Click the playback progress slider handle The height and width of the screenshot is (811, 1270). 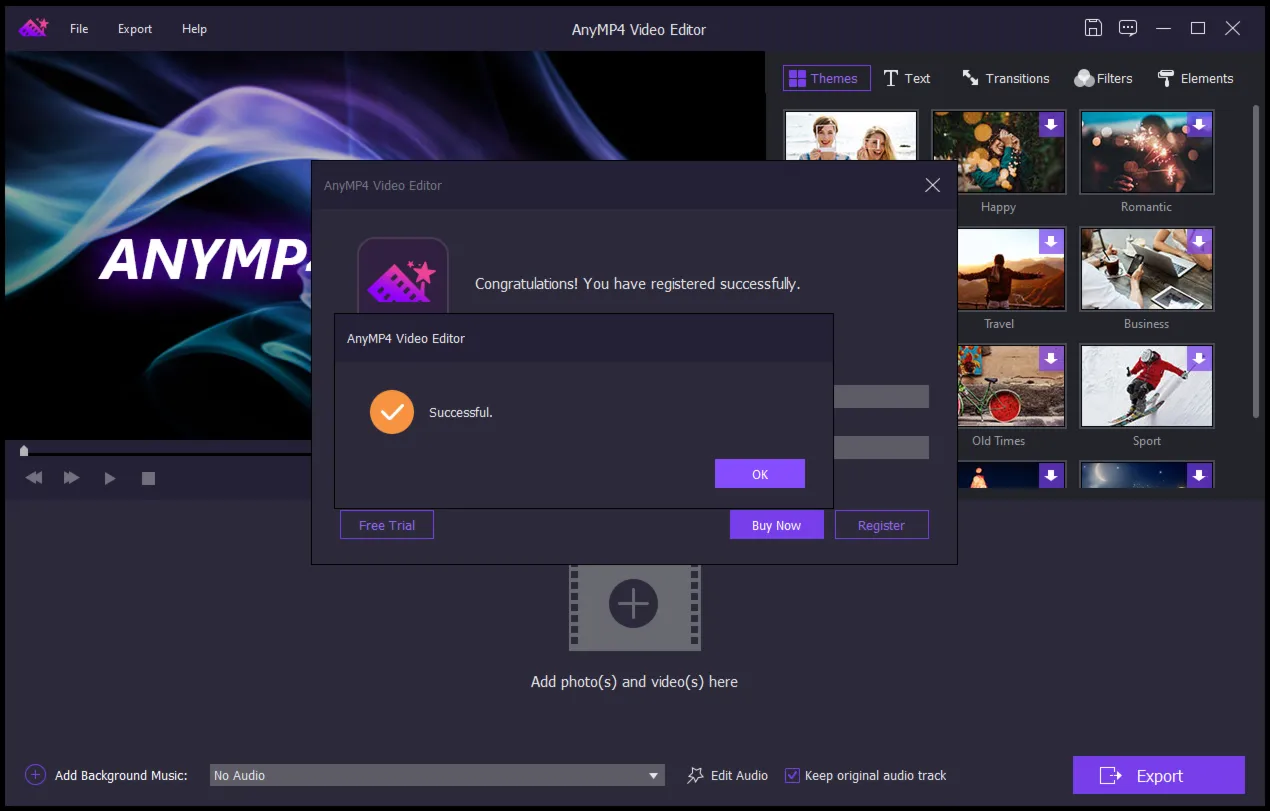coord(24,451)
